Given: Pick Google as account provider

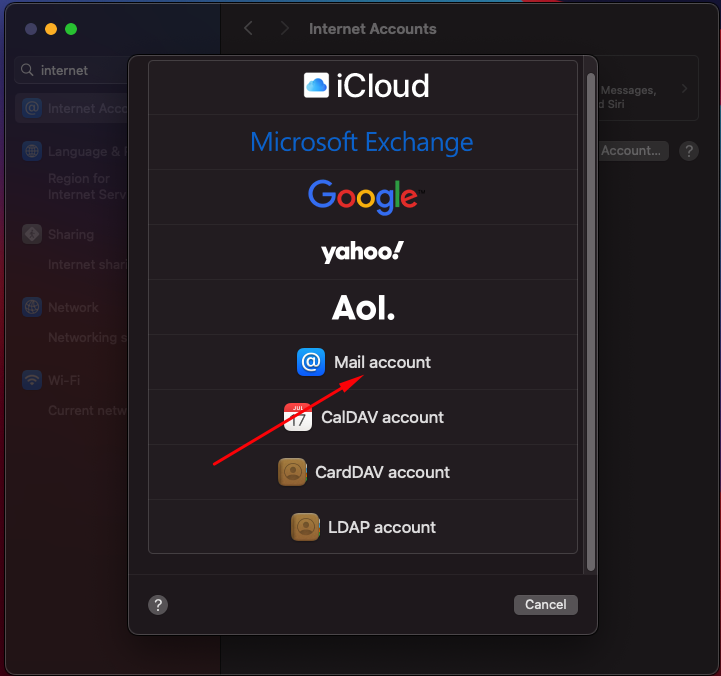Looking at the screenshot, I should tap(363, 197).
